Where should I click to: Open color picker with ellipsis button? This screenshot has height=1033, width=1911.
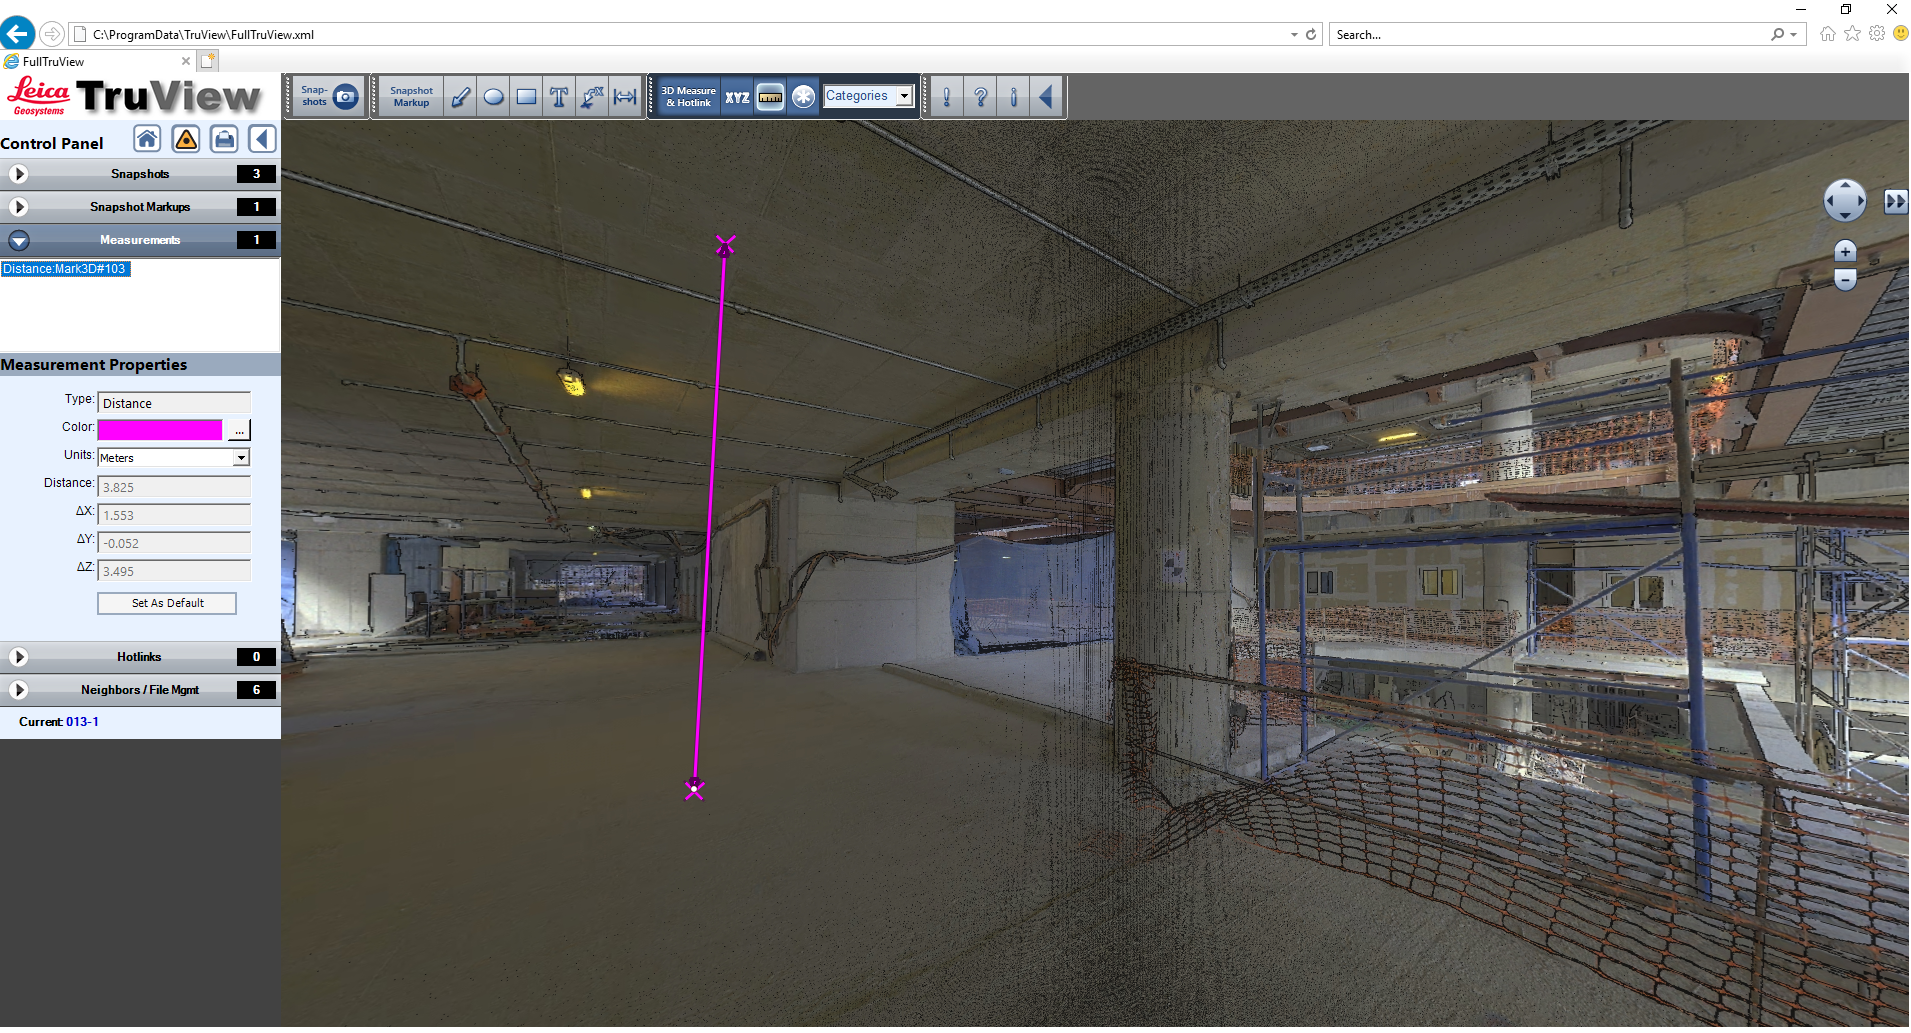click(239, 430)
